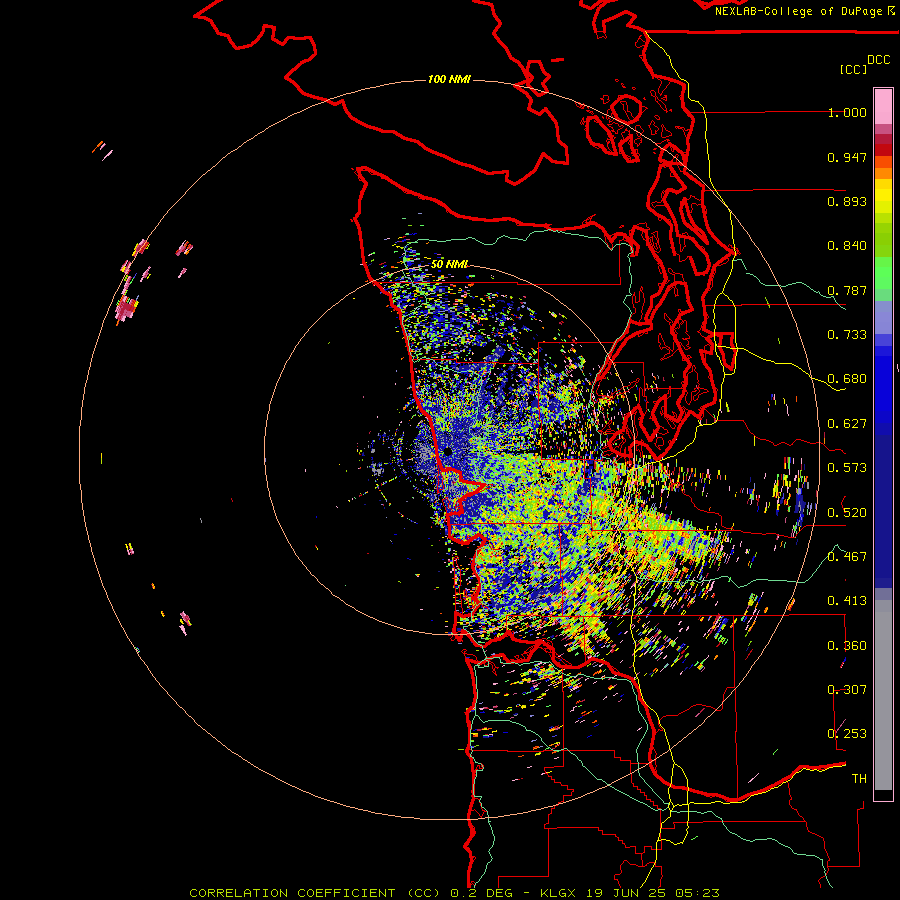The image size is (900, 900).
Task: Click the 19 JUN 25 05:23 timestamp
Action: (653, 893)
